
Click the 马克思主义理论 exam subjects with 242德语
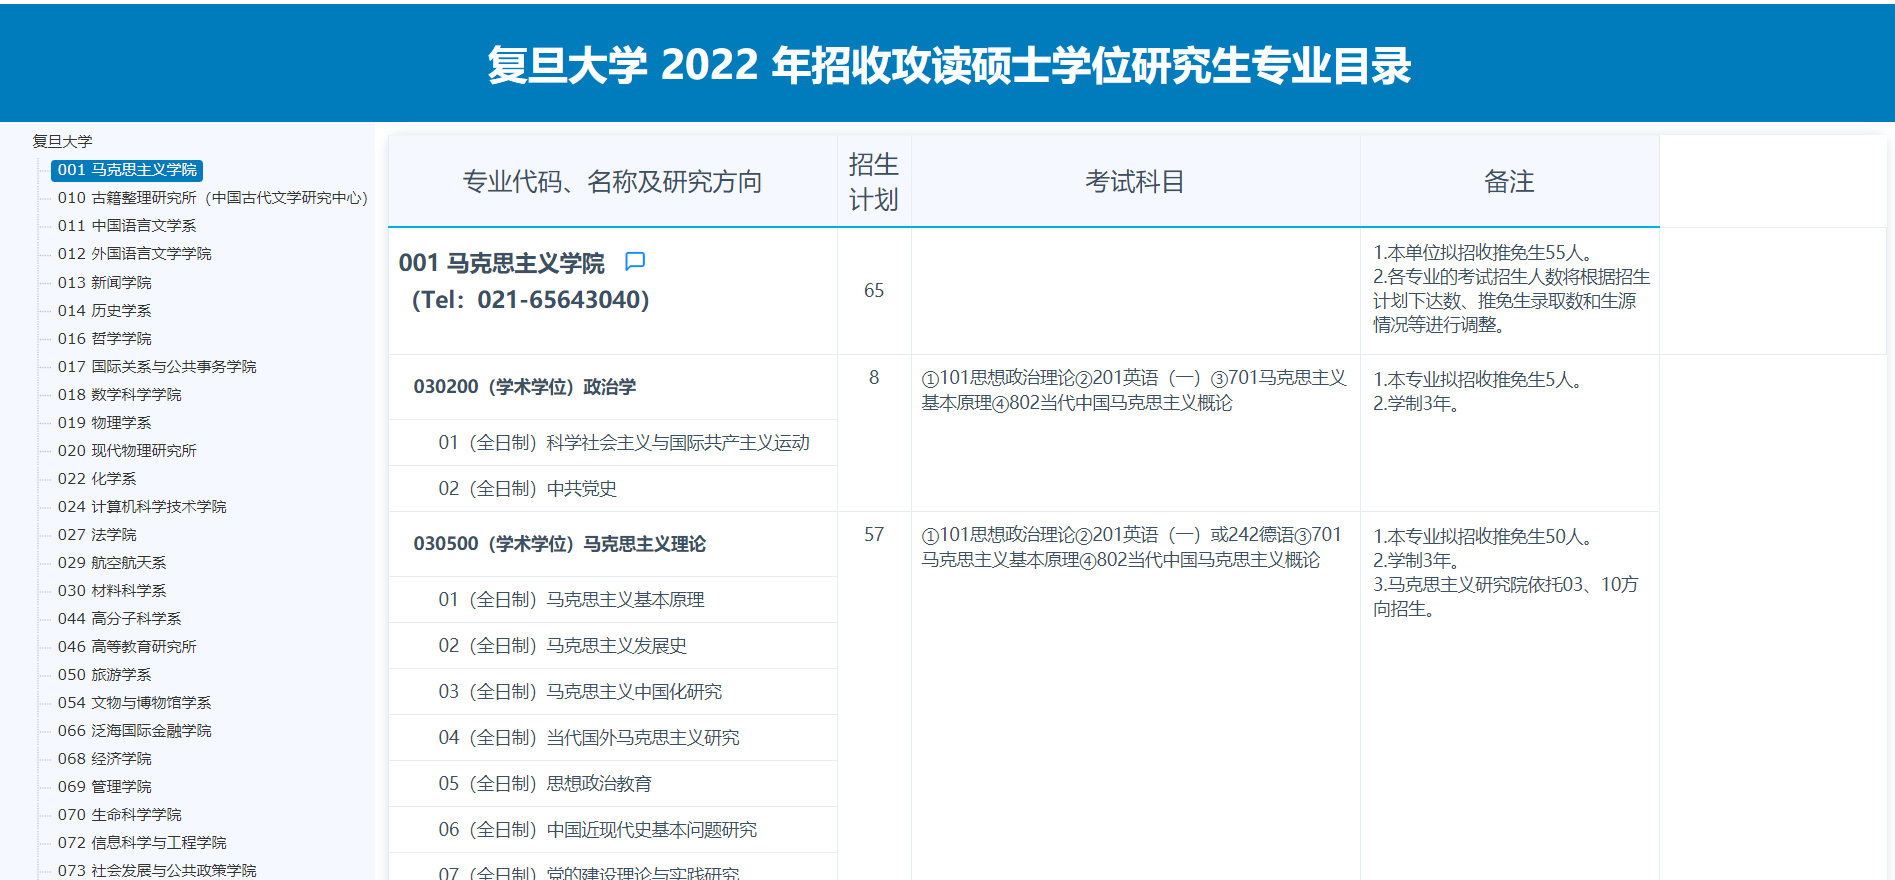coord(1131,547)
